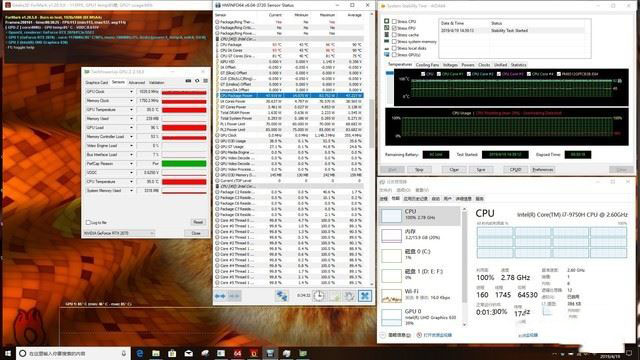This screenshot has width=640, height=360.
Task: Click Windows taskbar search box
Action: pyautogui.click(x=73, y=353)
